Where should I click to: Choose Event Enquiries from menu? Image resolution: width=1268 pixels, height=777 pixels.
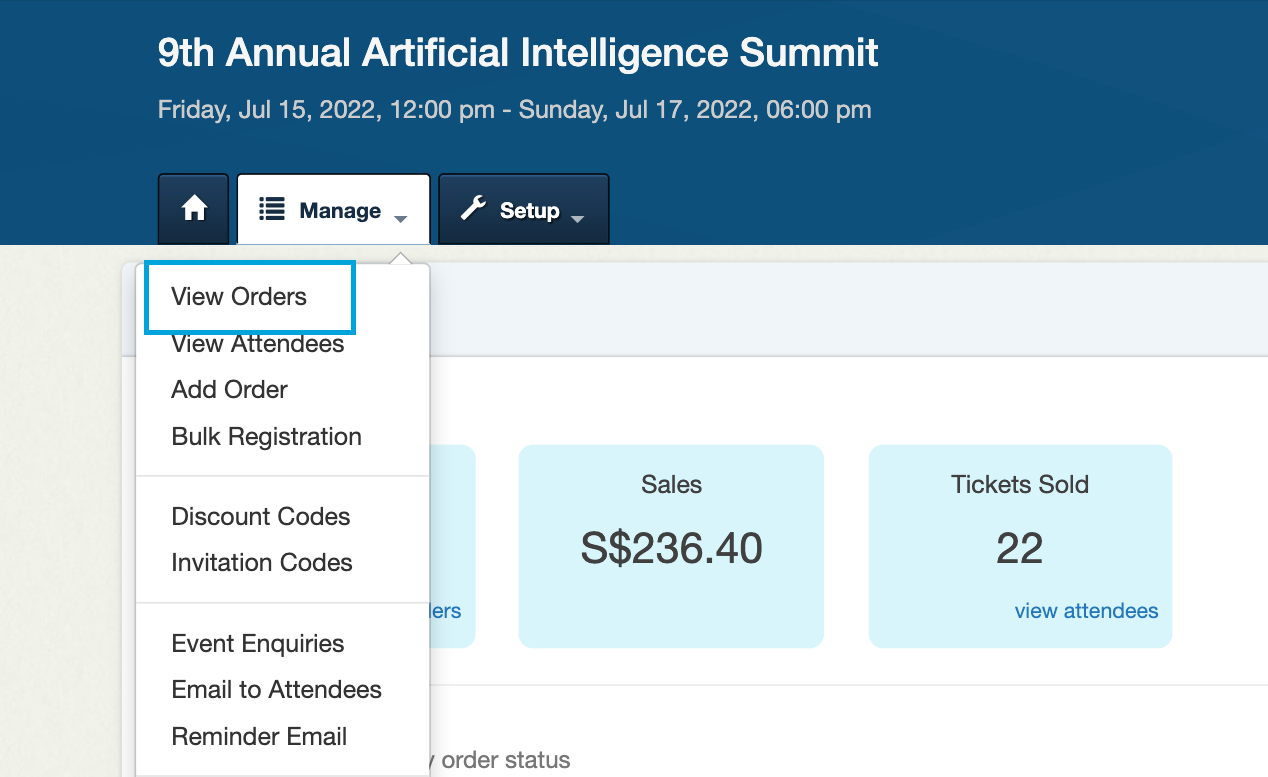[x=258, y=644]
